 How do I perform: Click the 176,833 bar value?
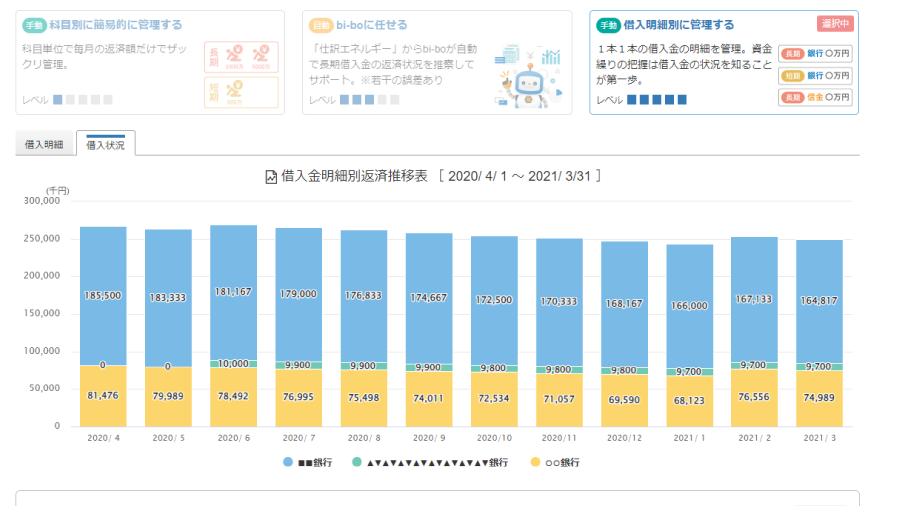363,295
